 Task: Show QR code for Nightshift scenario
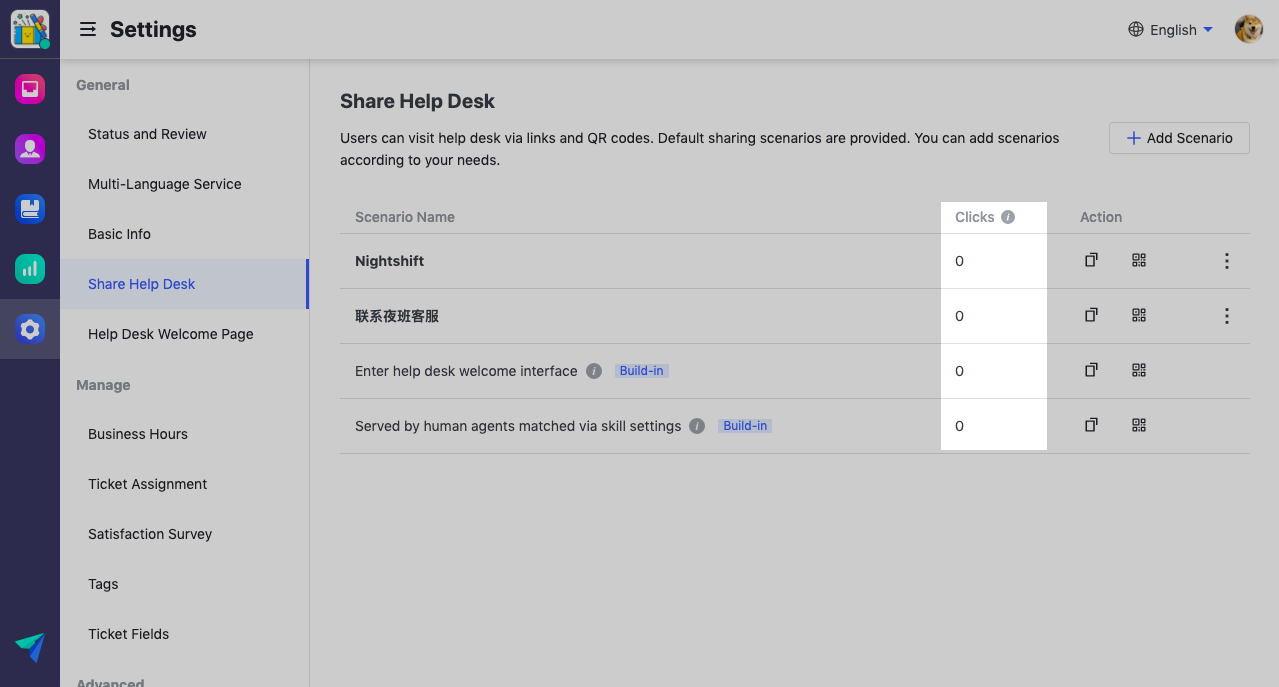[1138, 261]
